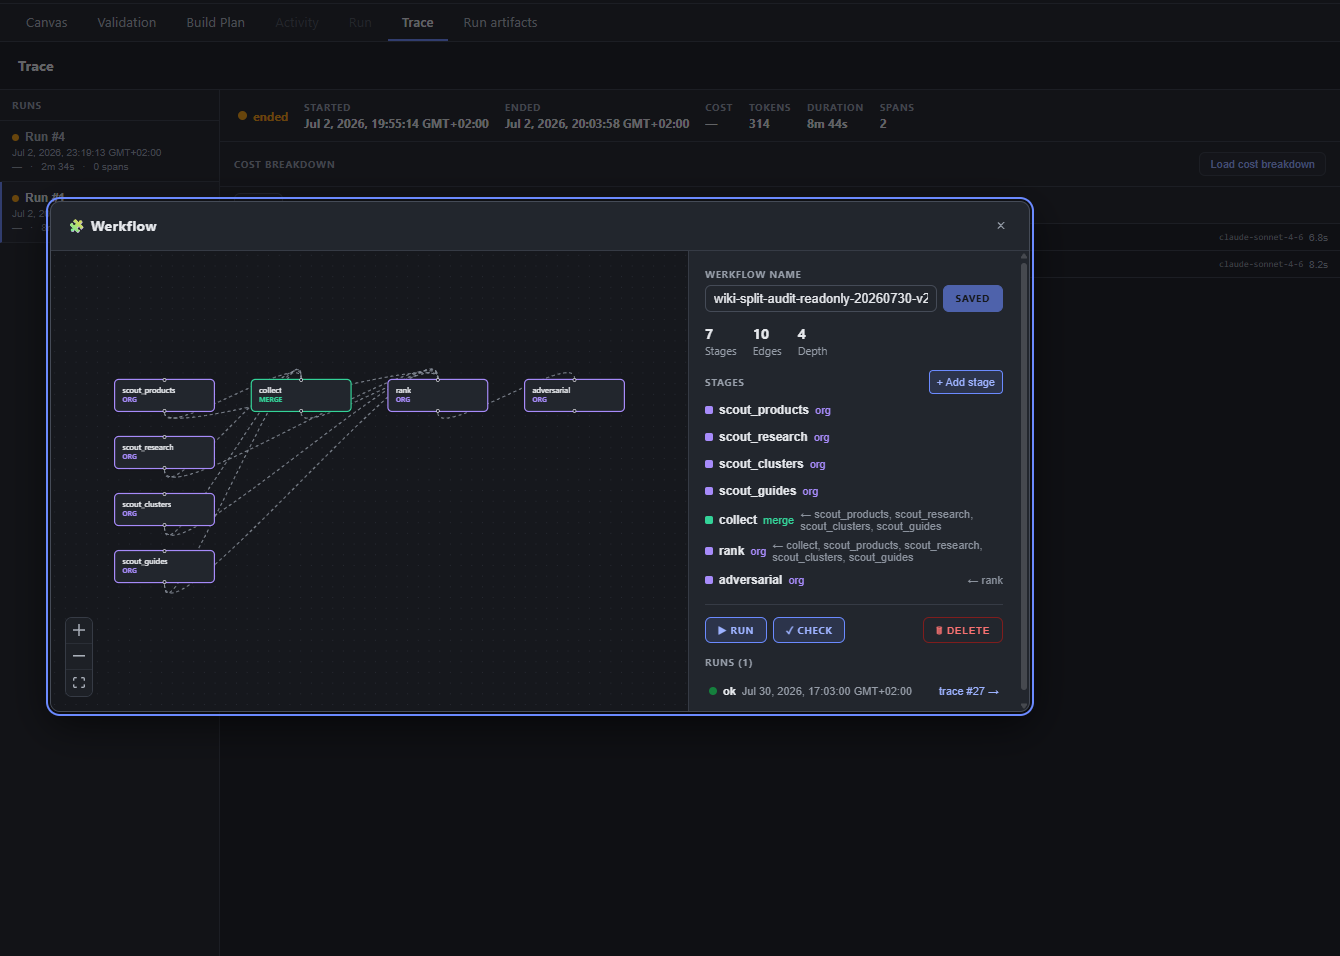Switch to the Run artifacts tab

click(500, 22)
